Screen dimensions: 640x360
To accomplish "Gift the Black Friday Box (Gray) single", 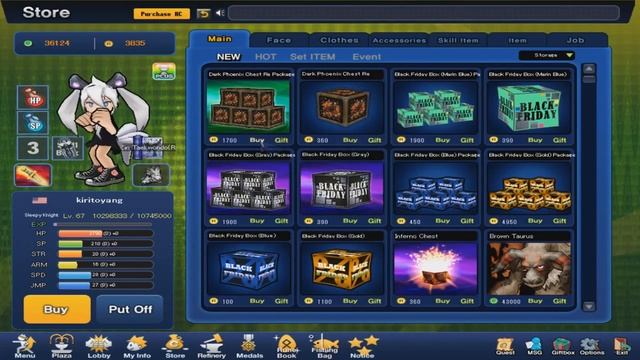I will 374,221.
